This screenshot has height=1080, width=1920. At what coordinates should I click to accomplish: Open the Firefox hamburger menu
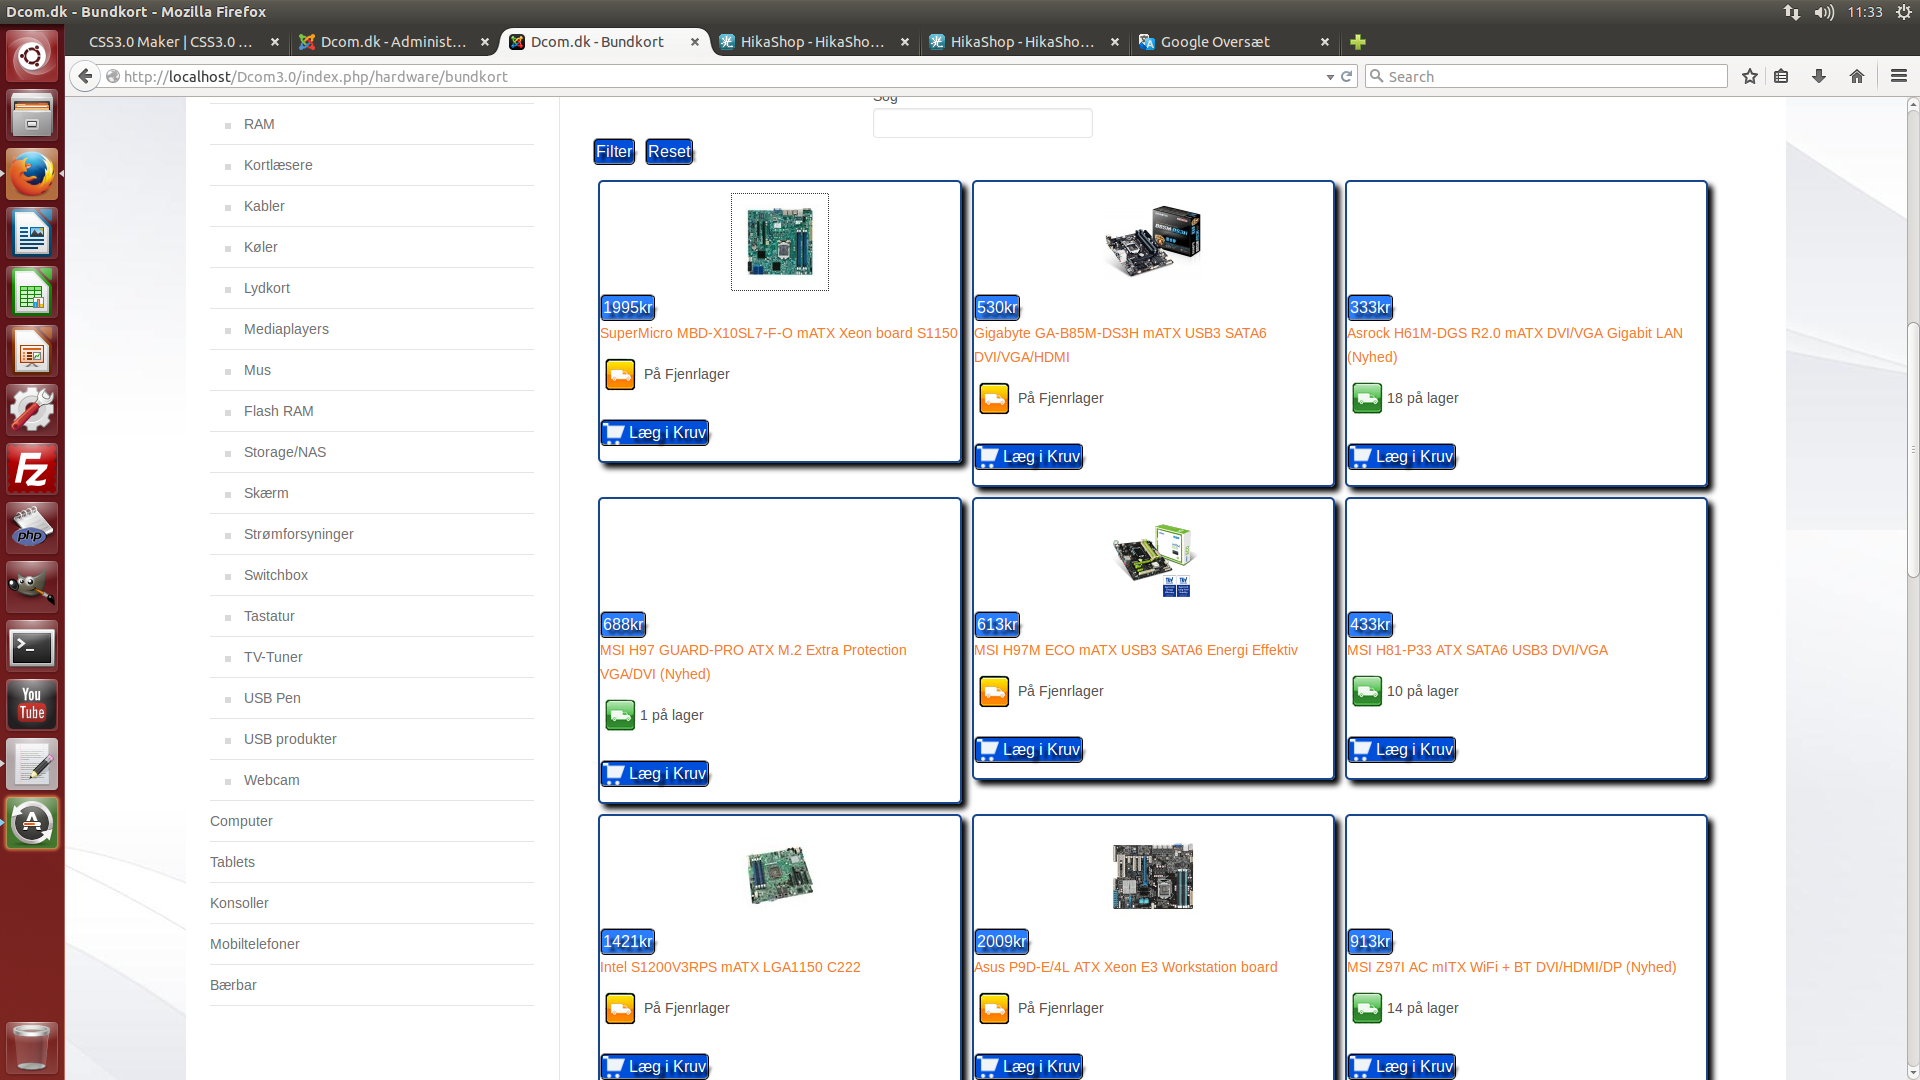[1898, 76]
